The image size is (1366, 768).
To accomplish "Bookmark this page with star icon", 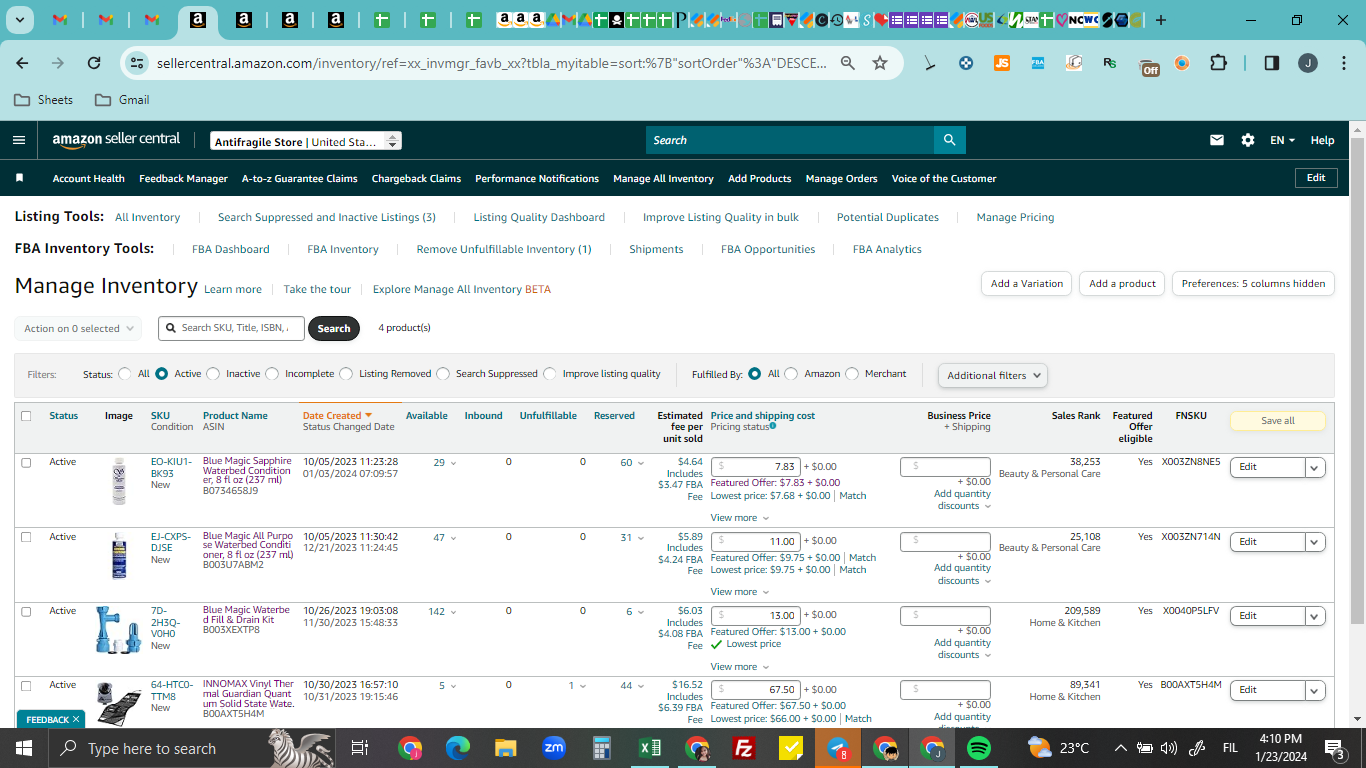I will tap(880, 63).
